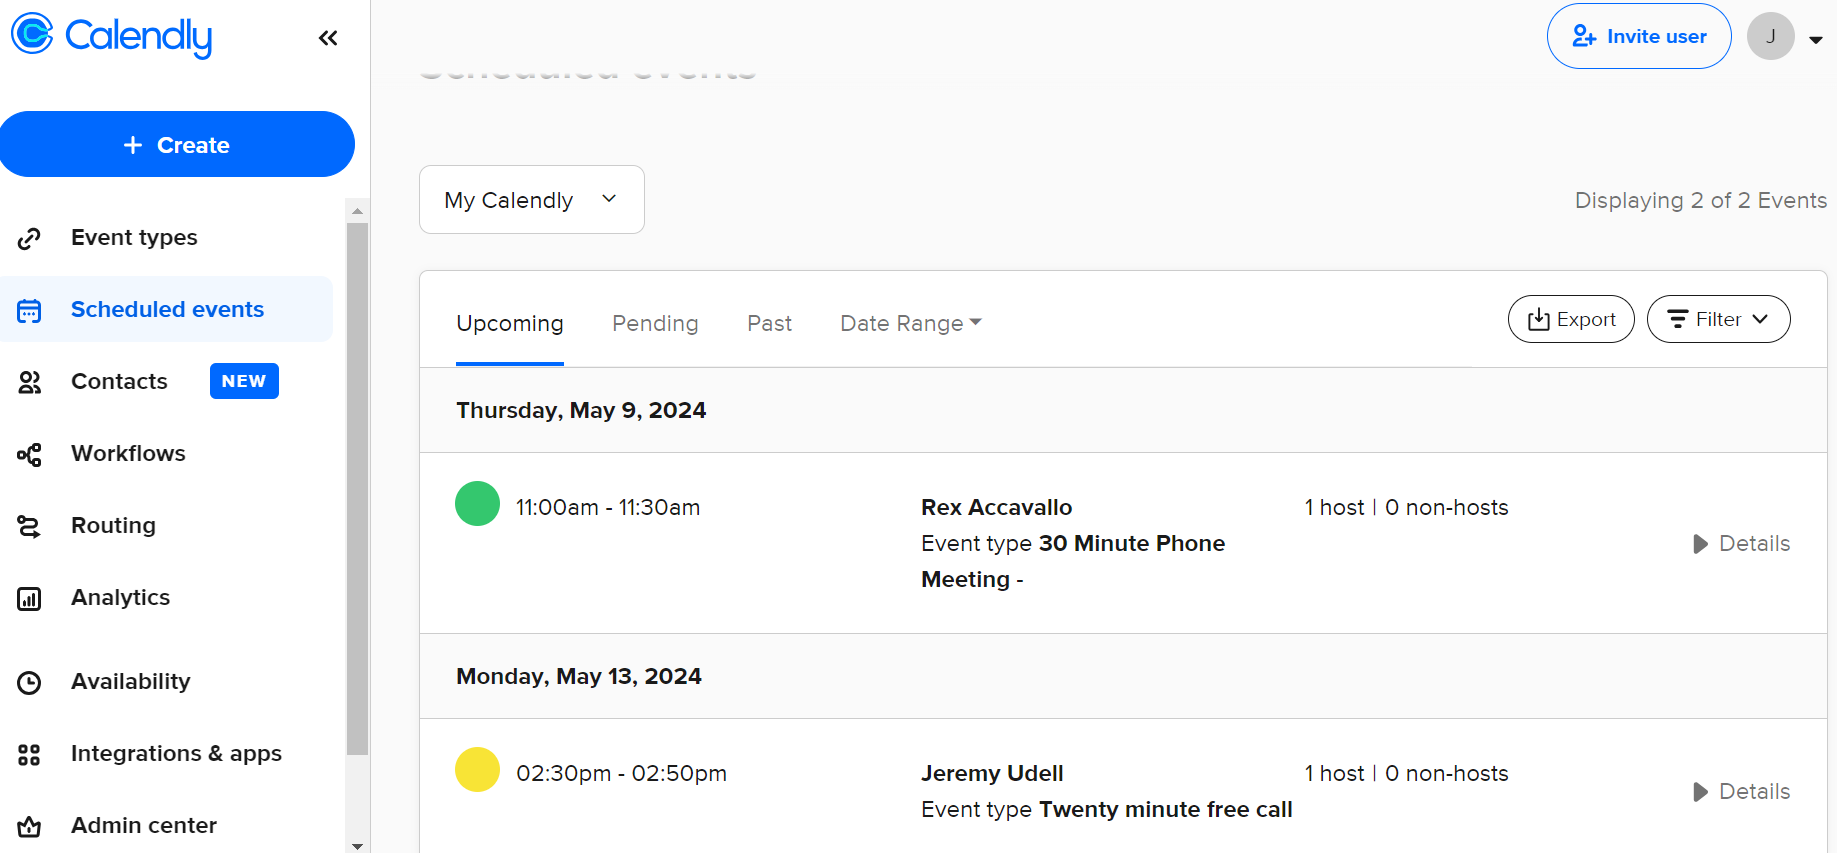
Task: Open Routing from the sidebar icon
Action: [x=30, y=526]
